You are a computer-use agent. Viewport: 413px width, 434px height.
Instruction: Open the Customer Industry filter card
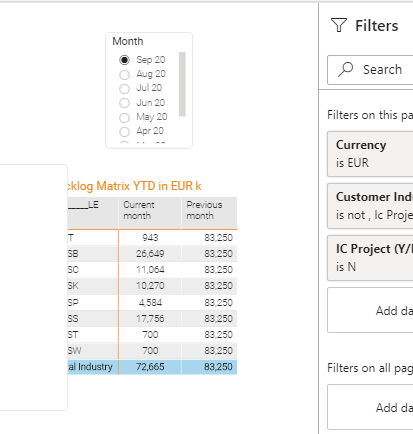tap(370, 206)
